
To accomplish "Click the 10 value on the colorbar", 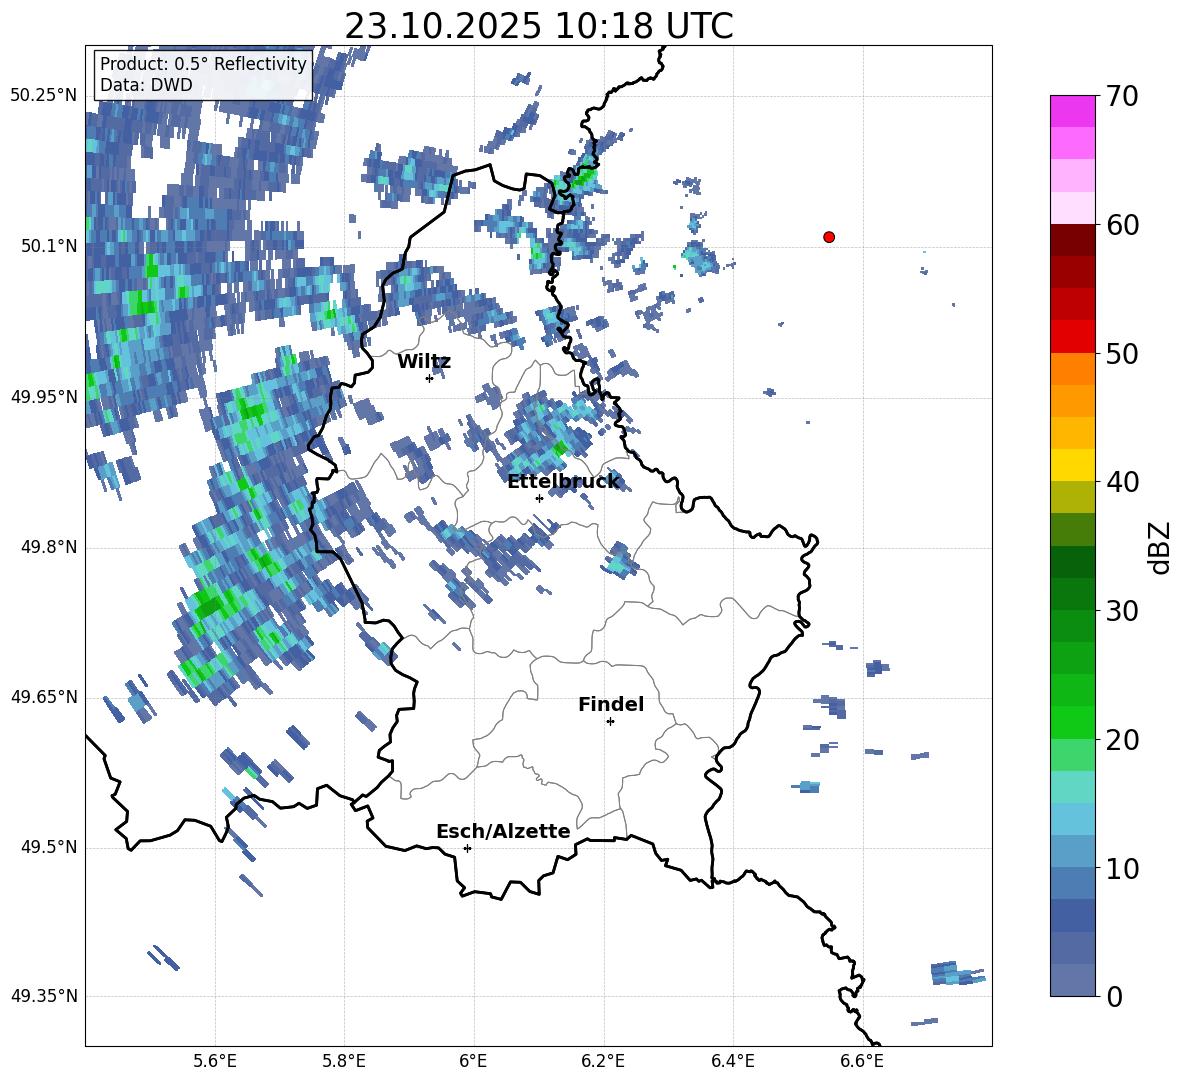I will click(x=1122, y=868).
